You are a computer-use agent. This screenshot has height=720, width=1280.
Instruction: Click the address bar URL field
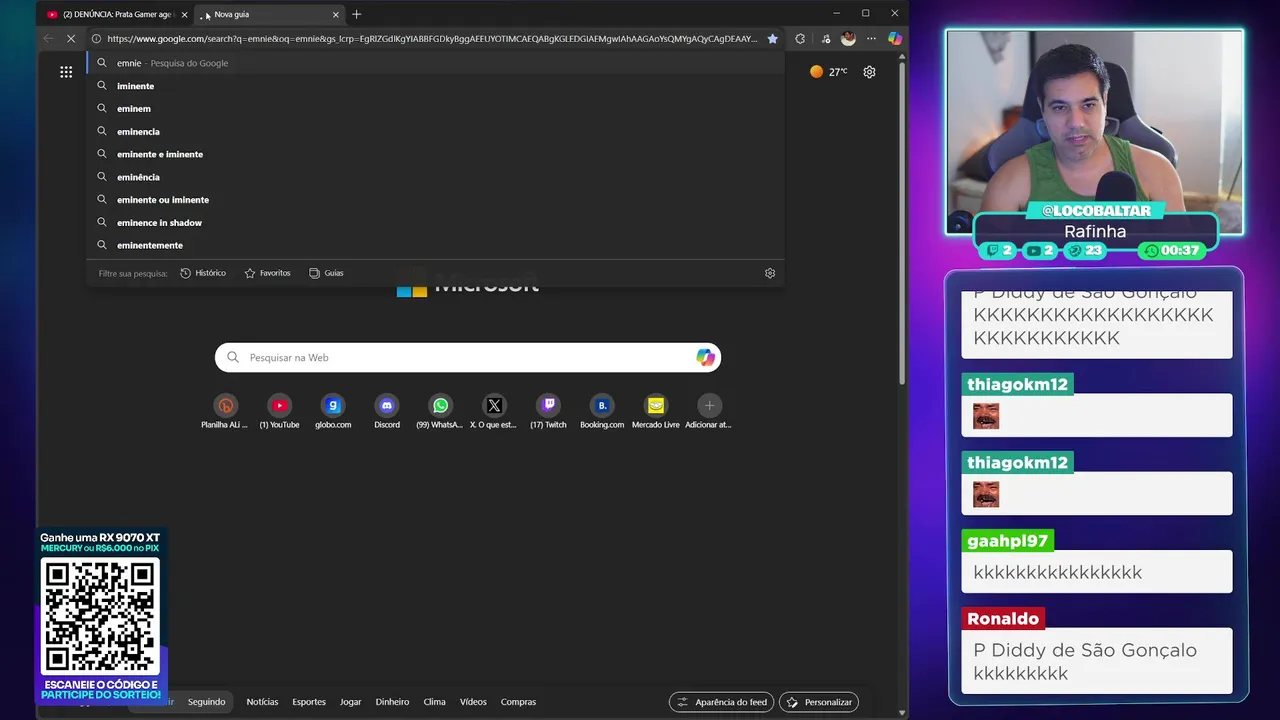432,39
